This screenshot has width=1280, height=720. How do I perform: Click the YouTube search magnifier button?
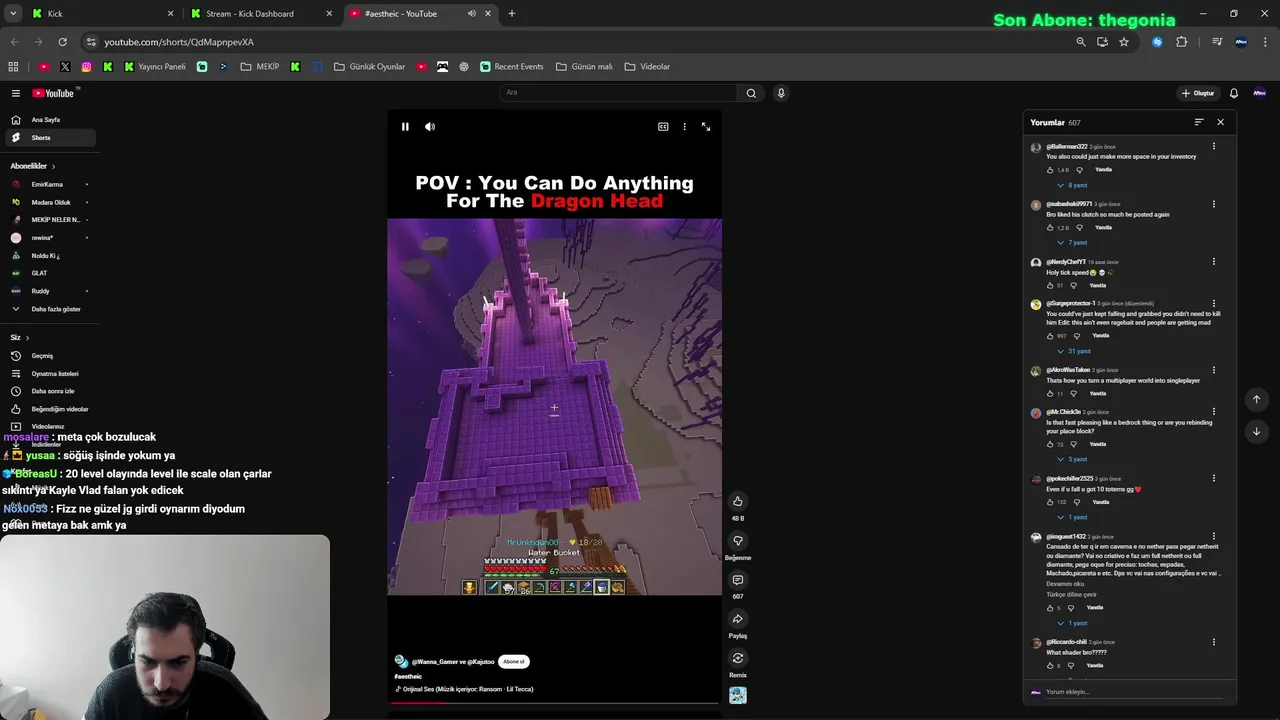(x=751, y=93)
